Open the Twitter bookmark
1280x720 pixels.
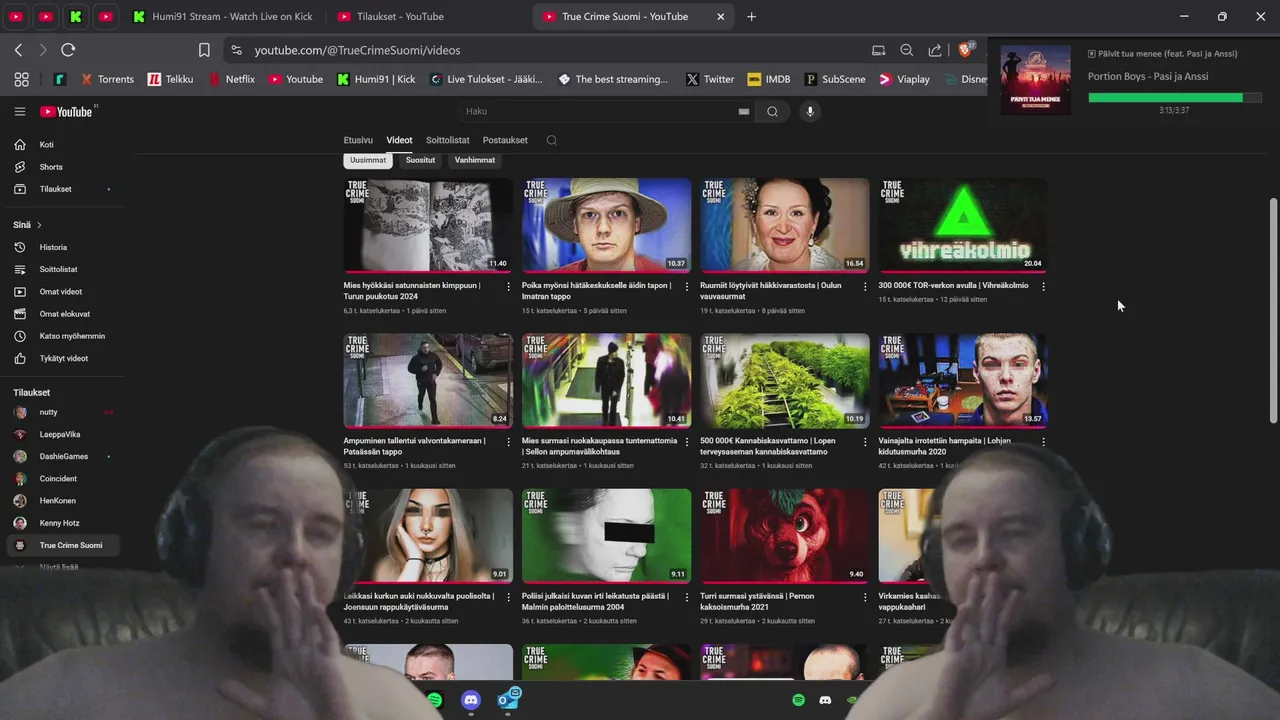[x=710, y=79]
